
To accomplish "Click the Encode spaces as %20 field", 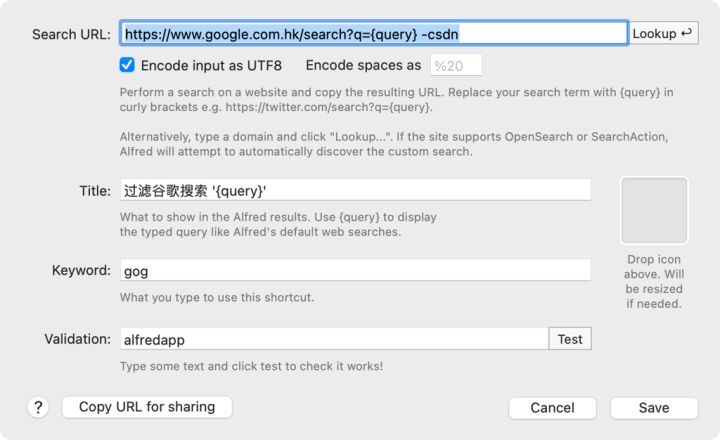I will [x=456, y=65].
